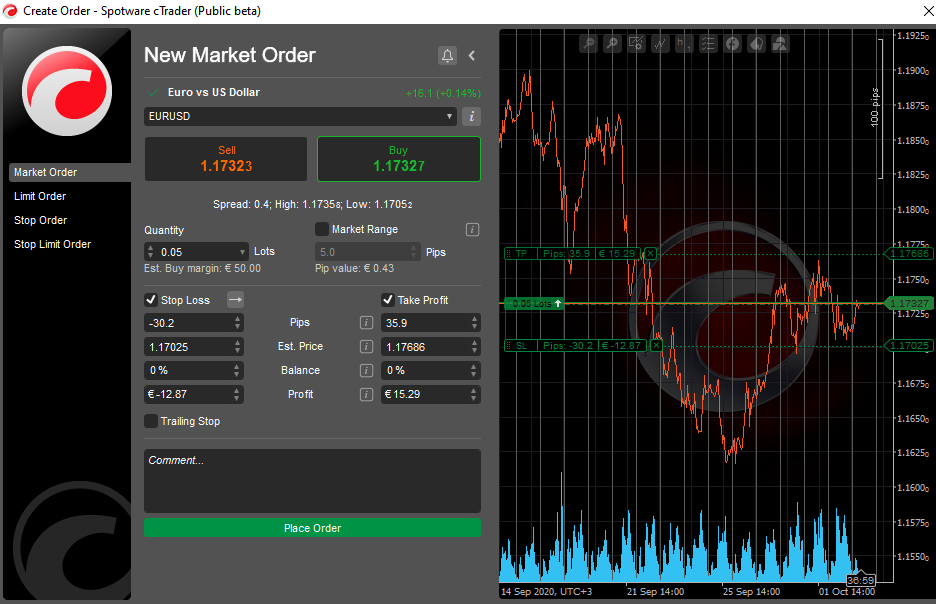936x604 pixels.
Task: Click the SL drag handle on the chart
Action: pyautogui.click(x=509, y=346)
